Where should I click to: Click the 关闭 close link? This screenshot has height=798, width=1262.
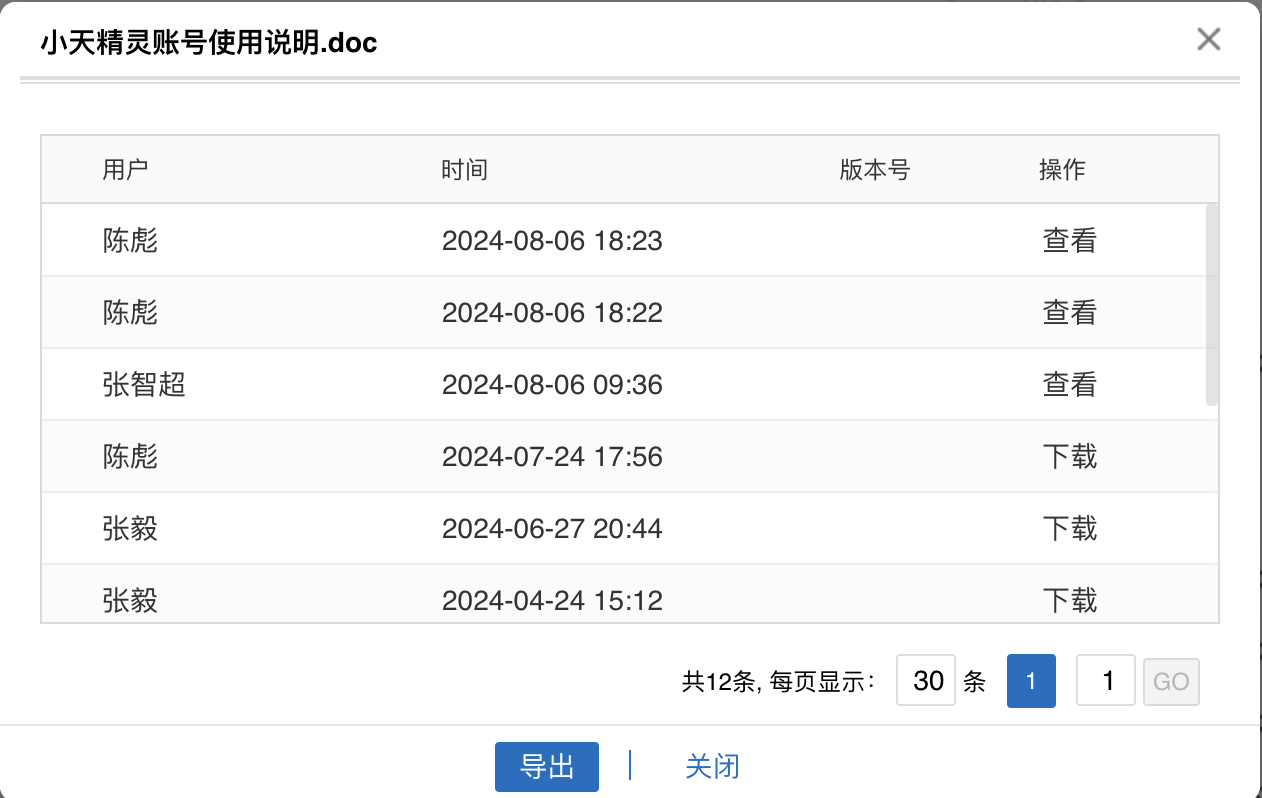click(712, 767)
